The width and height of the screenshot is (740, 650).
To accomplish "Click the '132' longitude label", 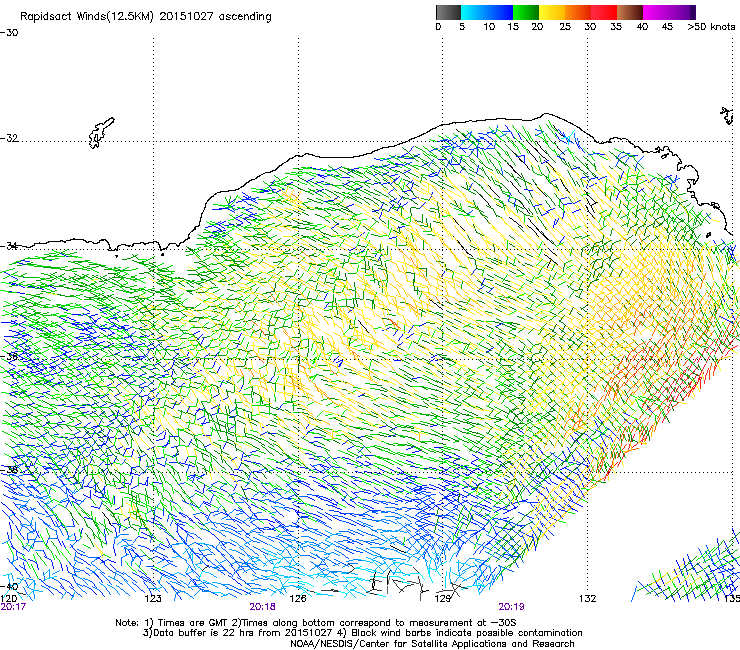I will pos(587,599).
